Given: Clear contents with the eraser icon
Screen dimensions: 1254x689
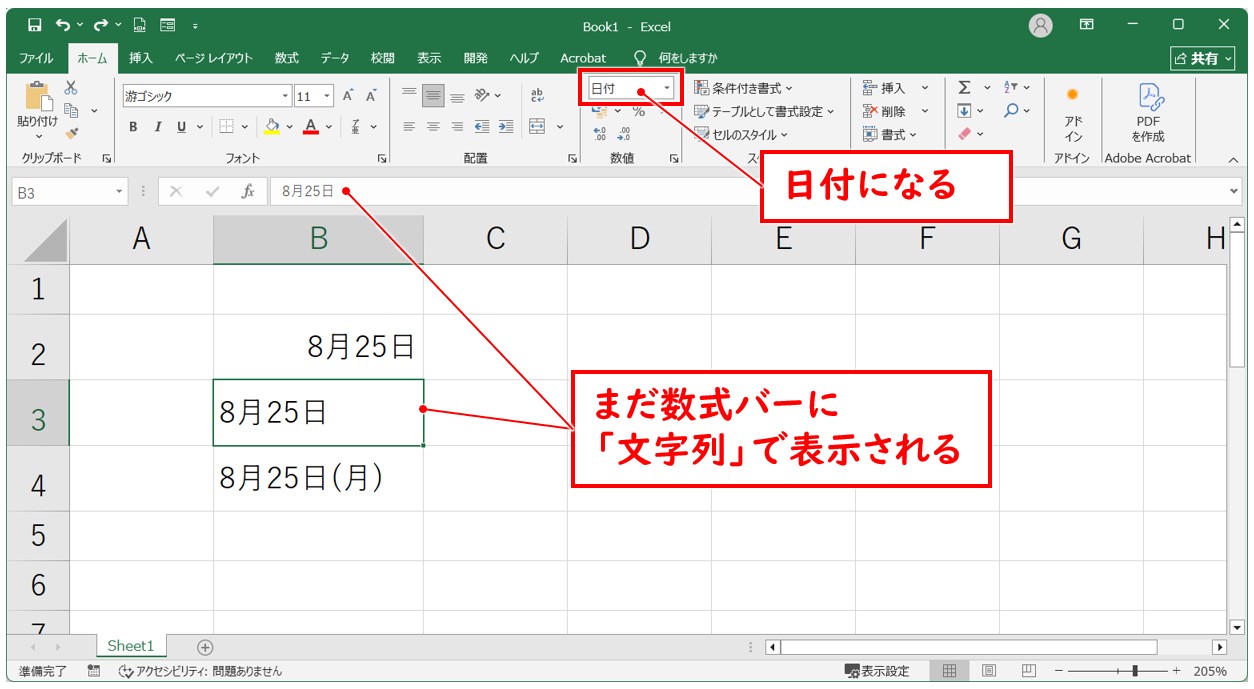Looking at the screenshot, I should point(964,133).
